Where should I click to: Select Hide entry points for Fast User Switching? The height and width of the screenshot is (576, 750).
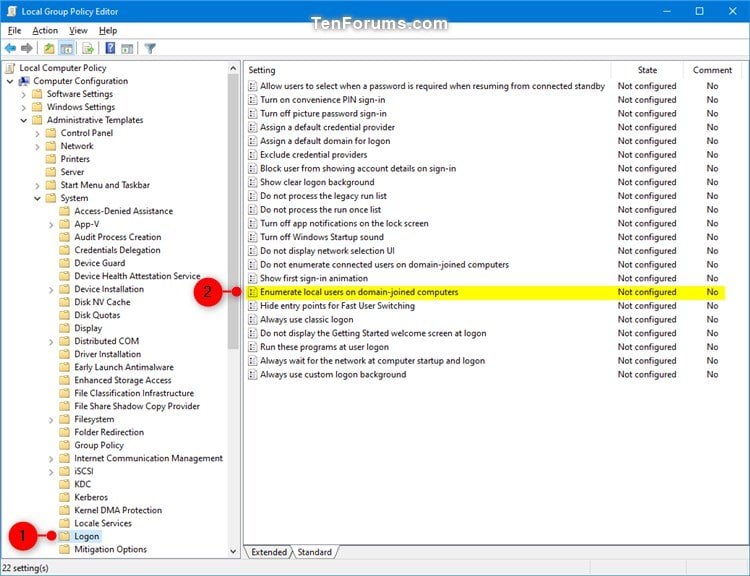coord(486,306)
